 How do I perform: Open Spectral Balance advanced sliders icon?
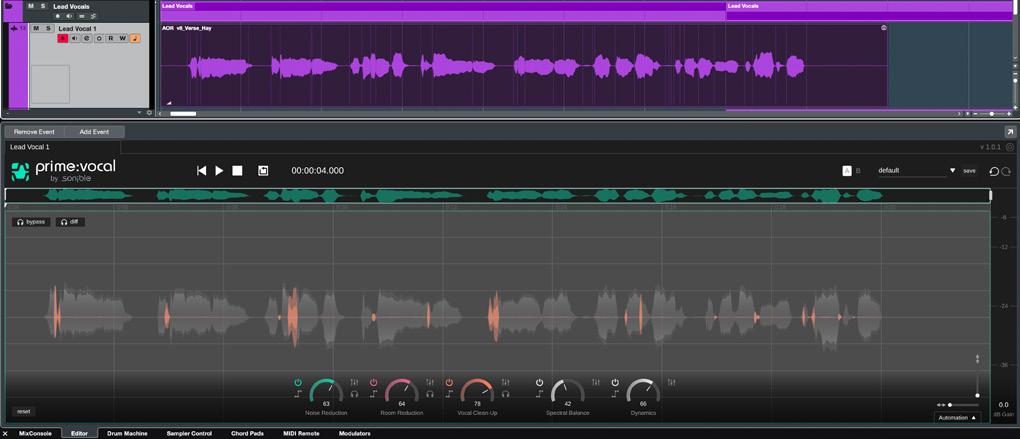tap(596, 382)
